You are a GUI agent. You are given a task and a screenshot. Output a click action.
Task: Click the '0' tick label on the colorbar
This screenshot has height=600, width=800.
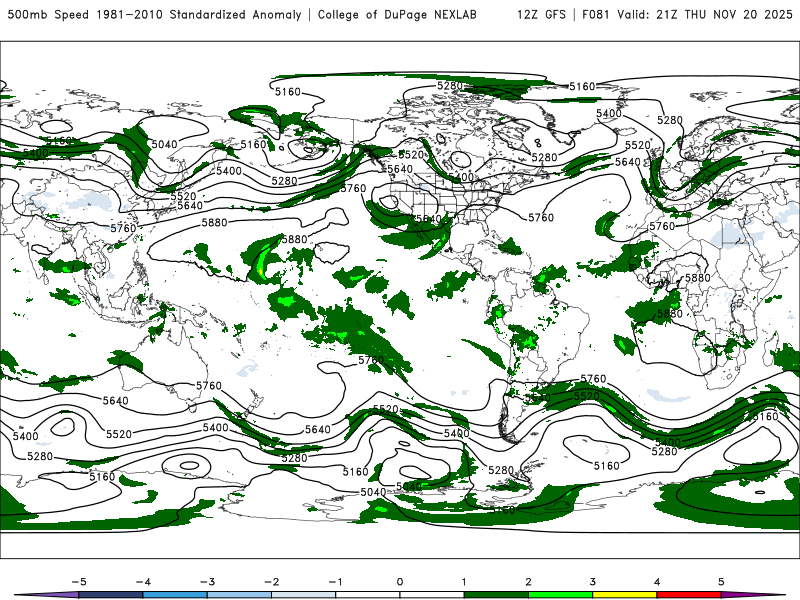click(x=399, y=582)
